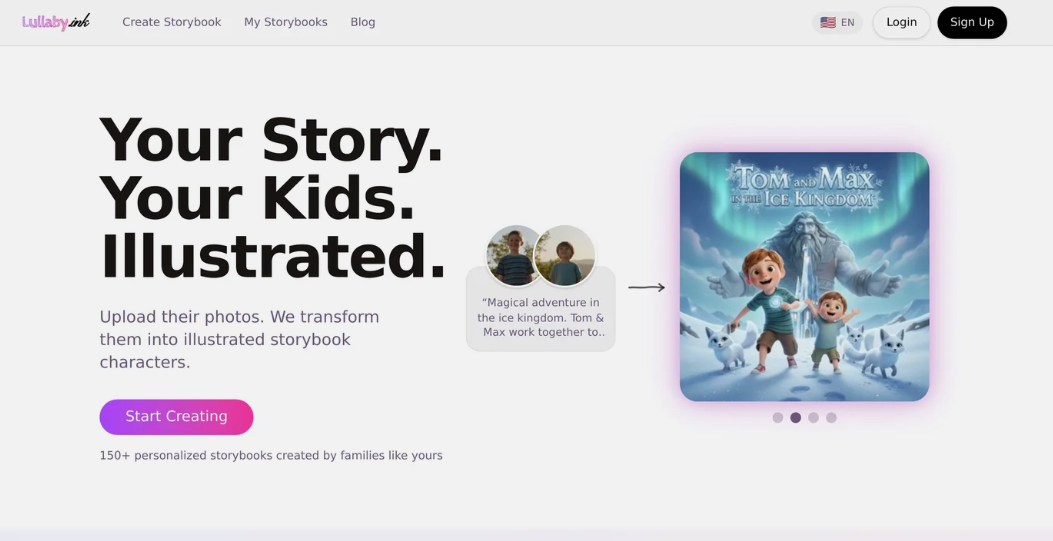Click the Start Creating button
Screen dimensions: 1053x541
[176, 417]
